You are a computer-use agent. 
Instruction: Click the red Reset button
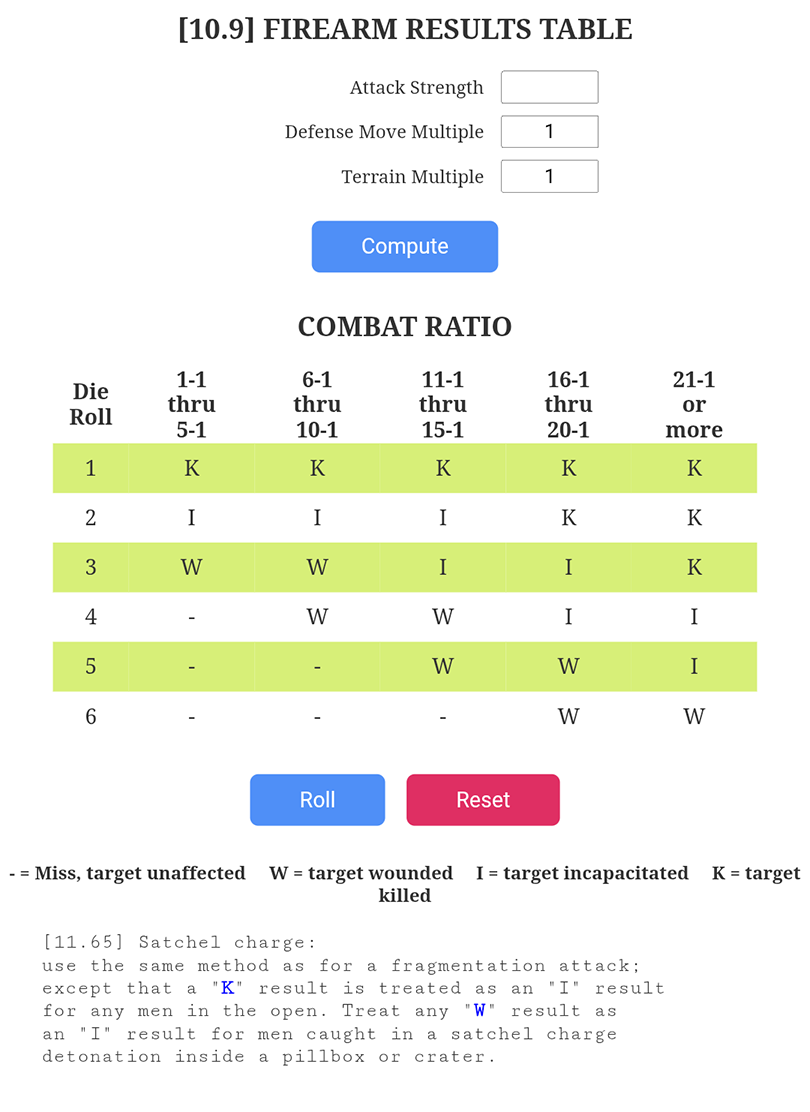[x=482, y=799]
